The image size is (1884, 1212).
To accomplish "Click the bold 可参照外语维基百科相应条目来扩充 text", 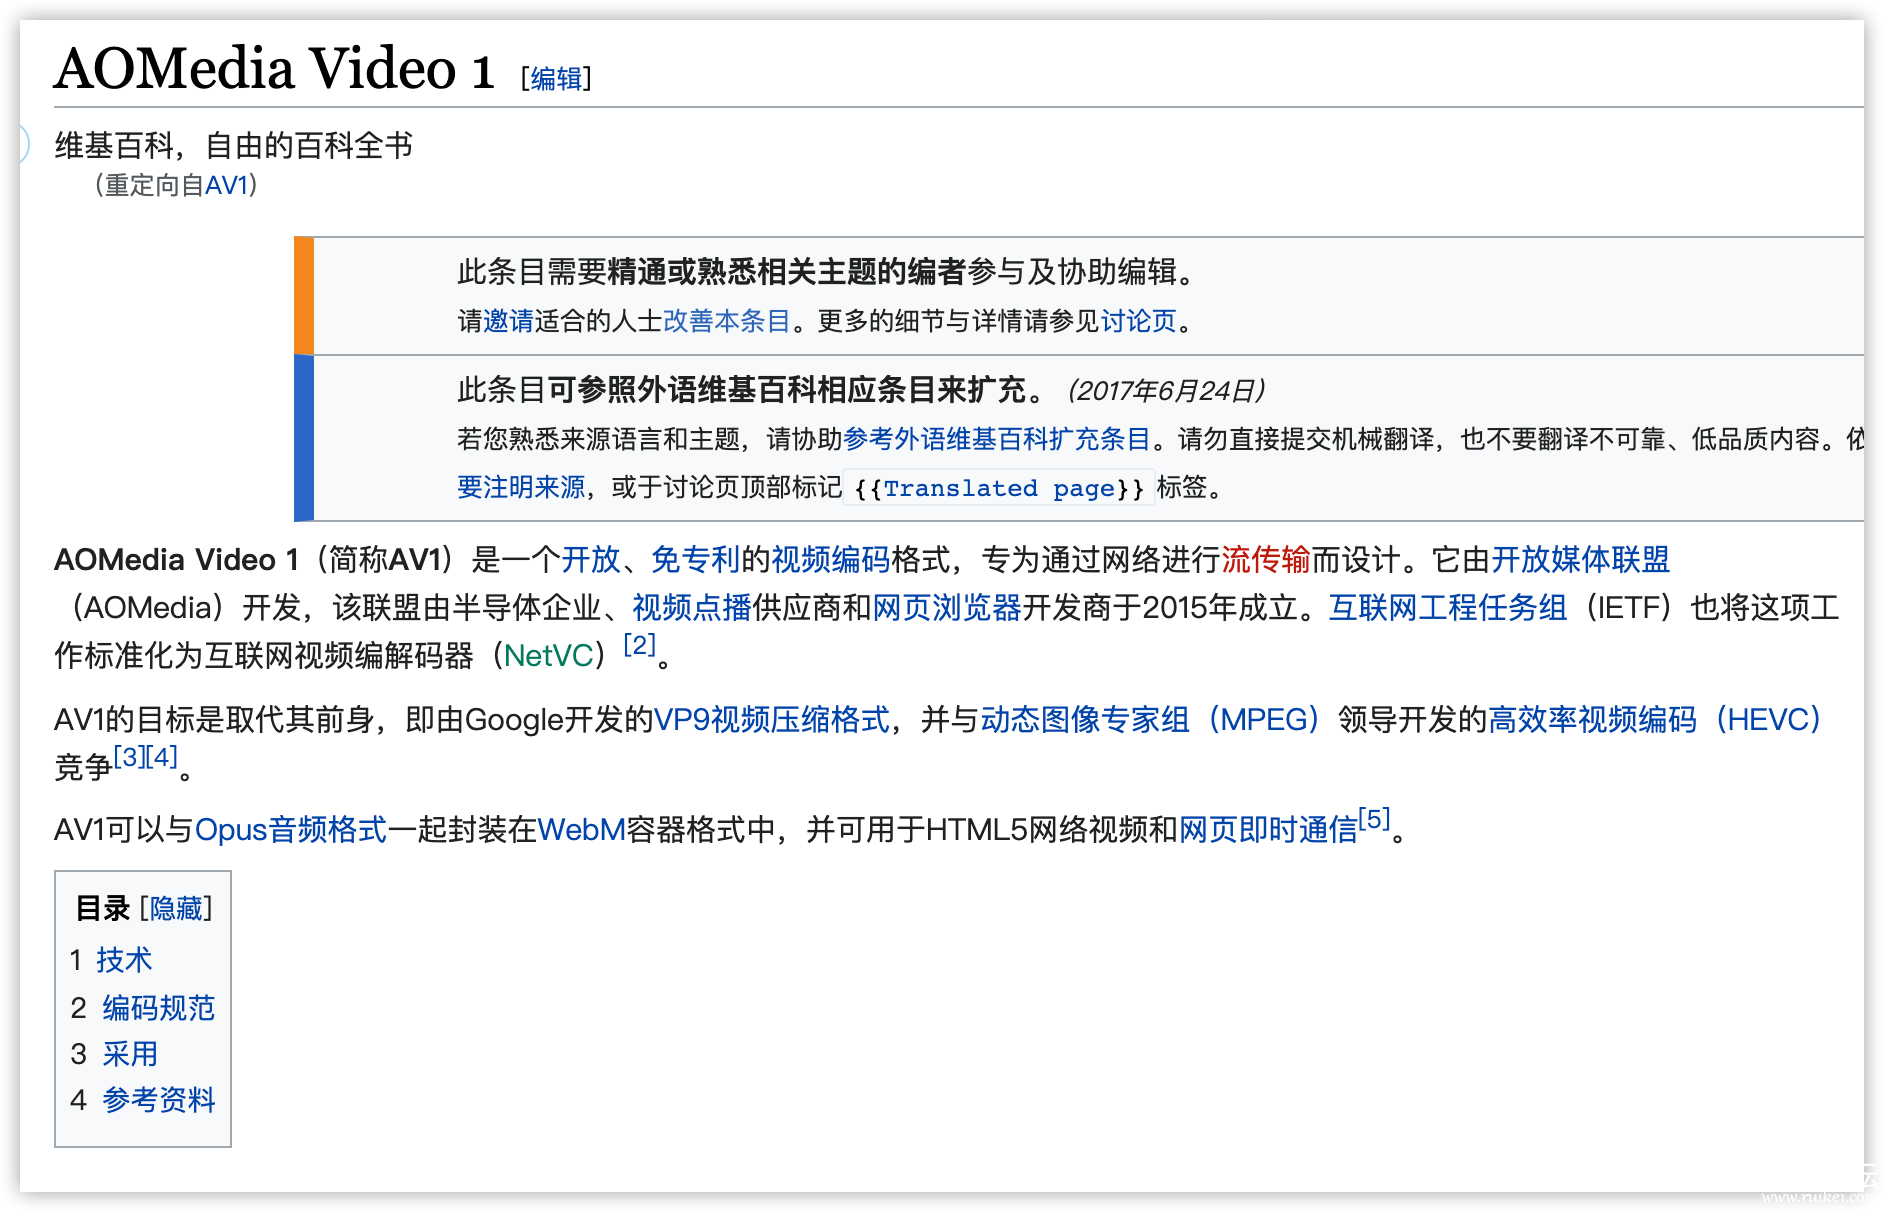I will tap(787, 389).
